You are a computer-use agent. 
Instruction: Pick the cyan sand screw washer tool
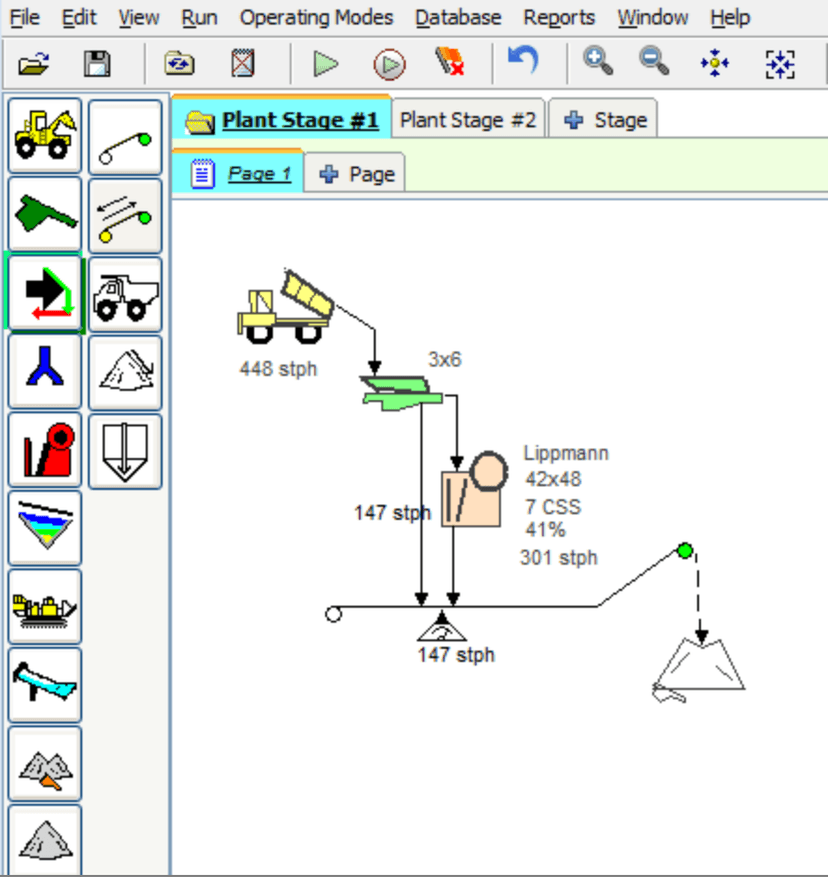[x=45, y=684]
